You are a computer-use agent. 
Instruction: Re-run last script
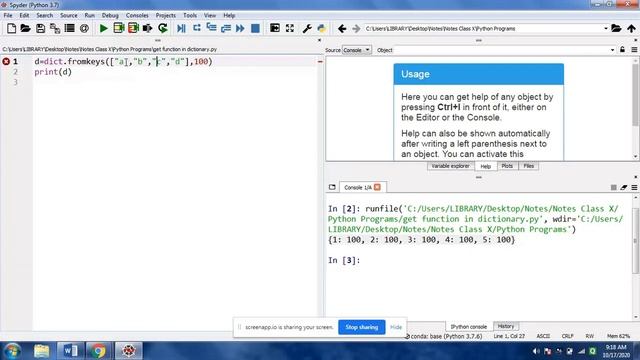tap(162, 28)
